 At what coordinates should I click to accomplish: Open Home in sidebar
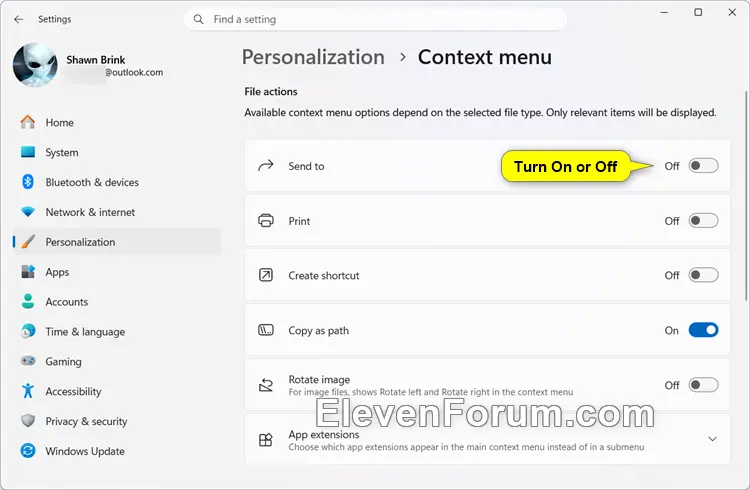tap(117, 122)
